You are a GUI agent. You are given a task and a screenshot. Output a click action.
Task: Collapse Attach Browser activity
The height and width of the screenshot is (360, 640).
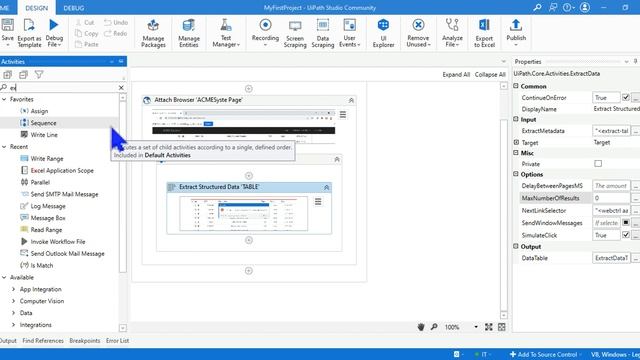pyautogui.click(x=351, y=100)
